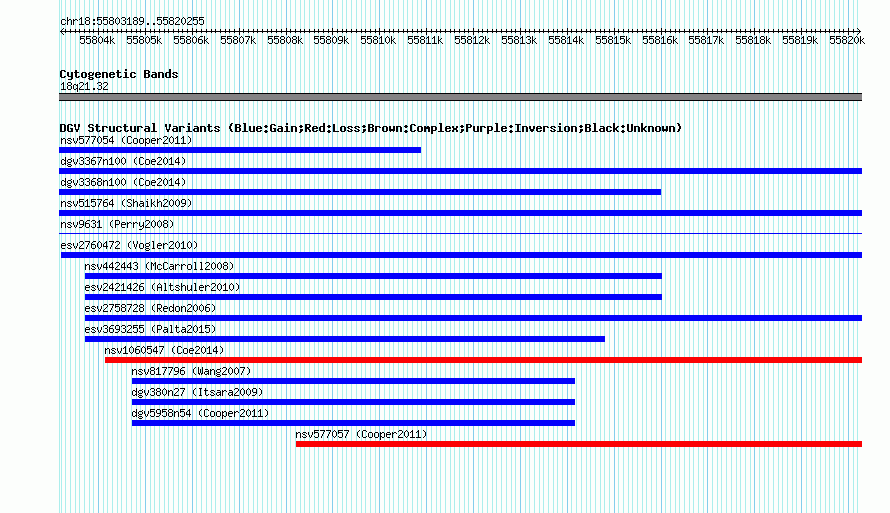Open the nsv1060547 (Coe2014) label
890x513 pixels.
coord(165,350)
